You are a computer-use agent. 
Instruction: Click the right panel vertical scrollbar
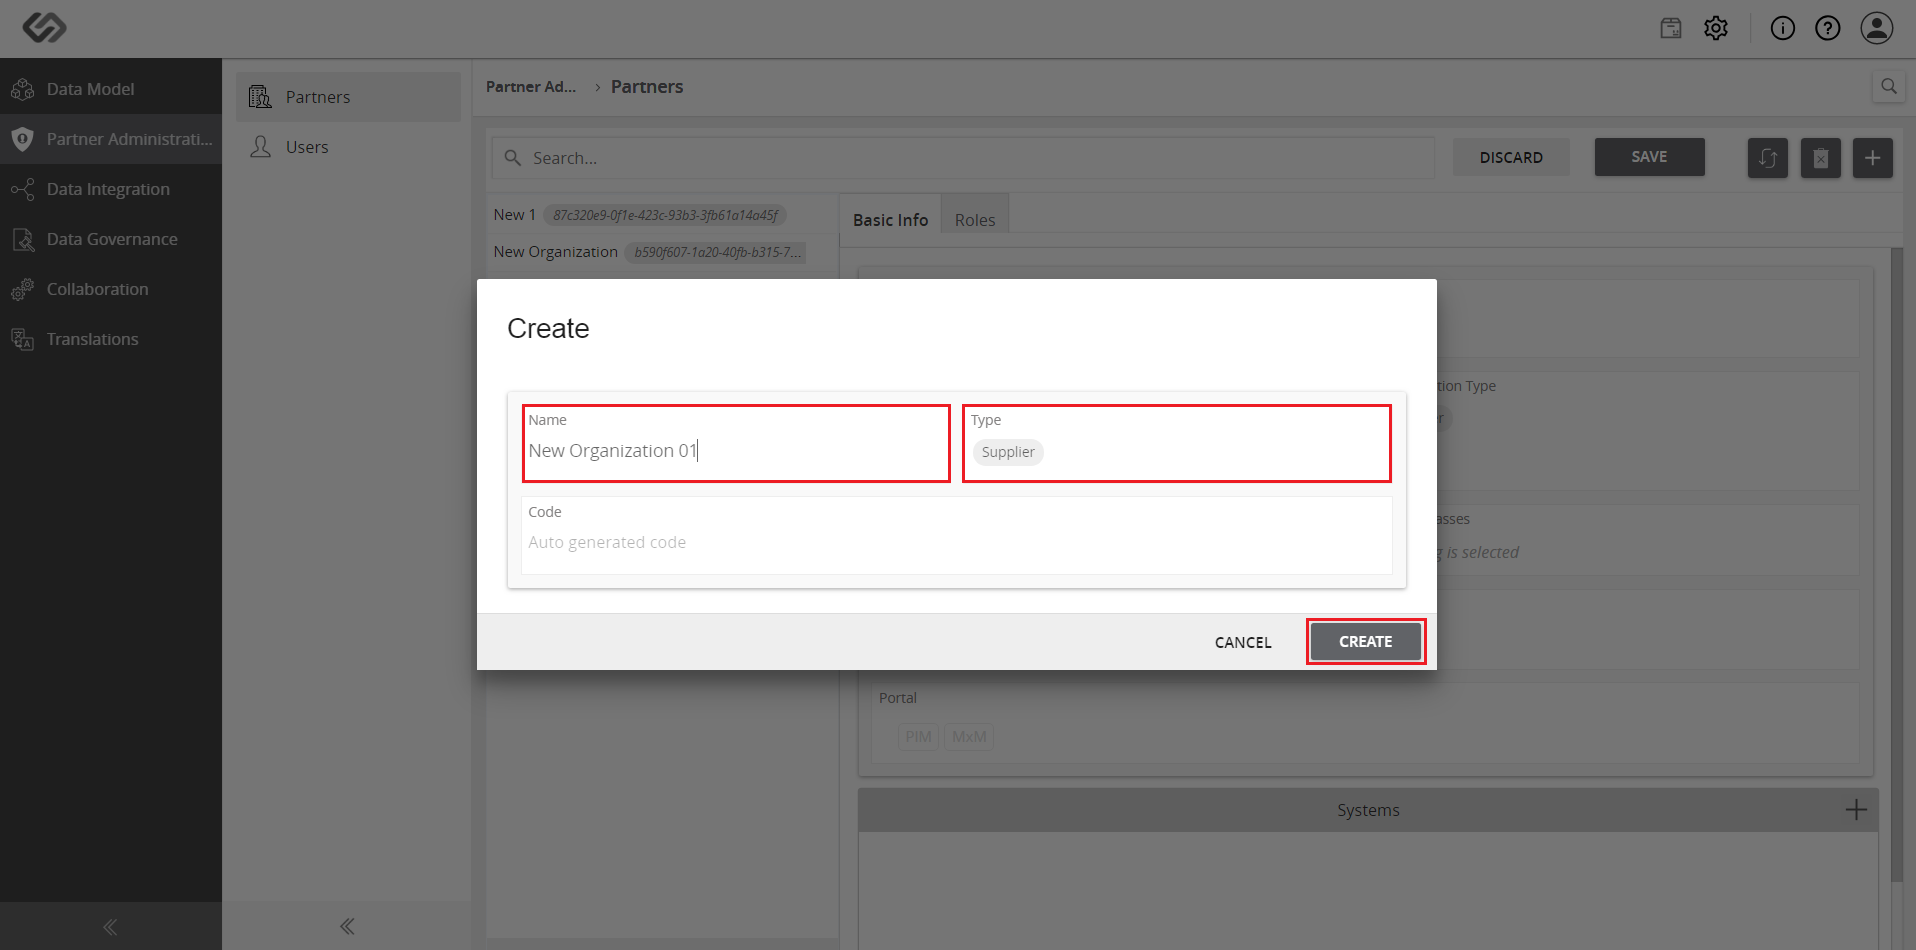pos(1897,565)
